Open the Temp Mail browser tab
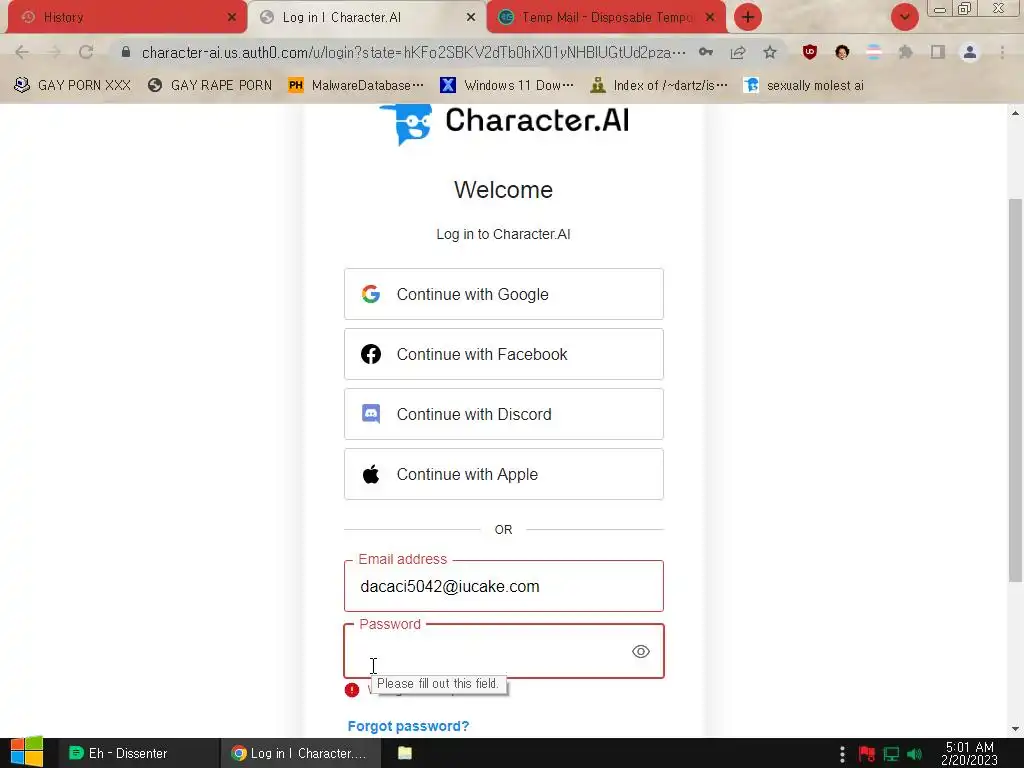1024x768 pixels. [605, 18]
